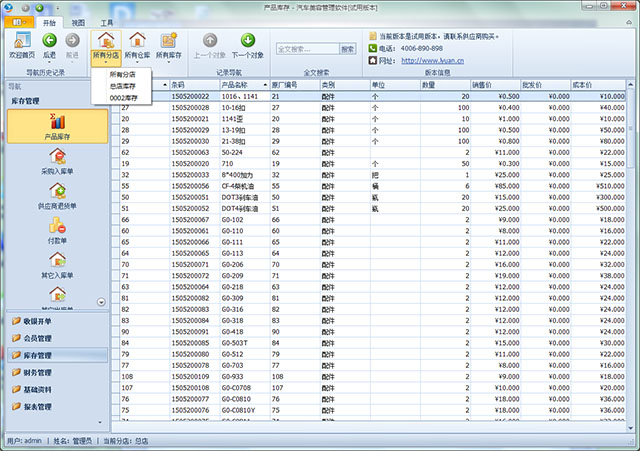Click product name cell G0-503T
This screenshot has height=451, width=640.
pos(245,343)
